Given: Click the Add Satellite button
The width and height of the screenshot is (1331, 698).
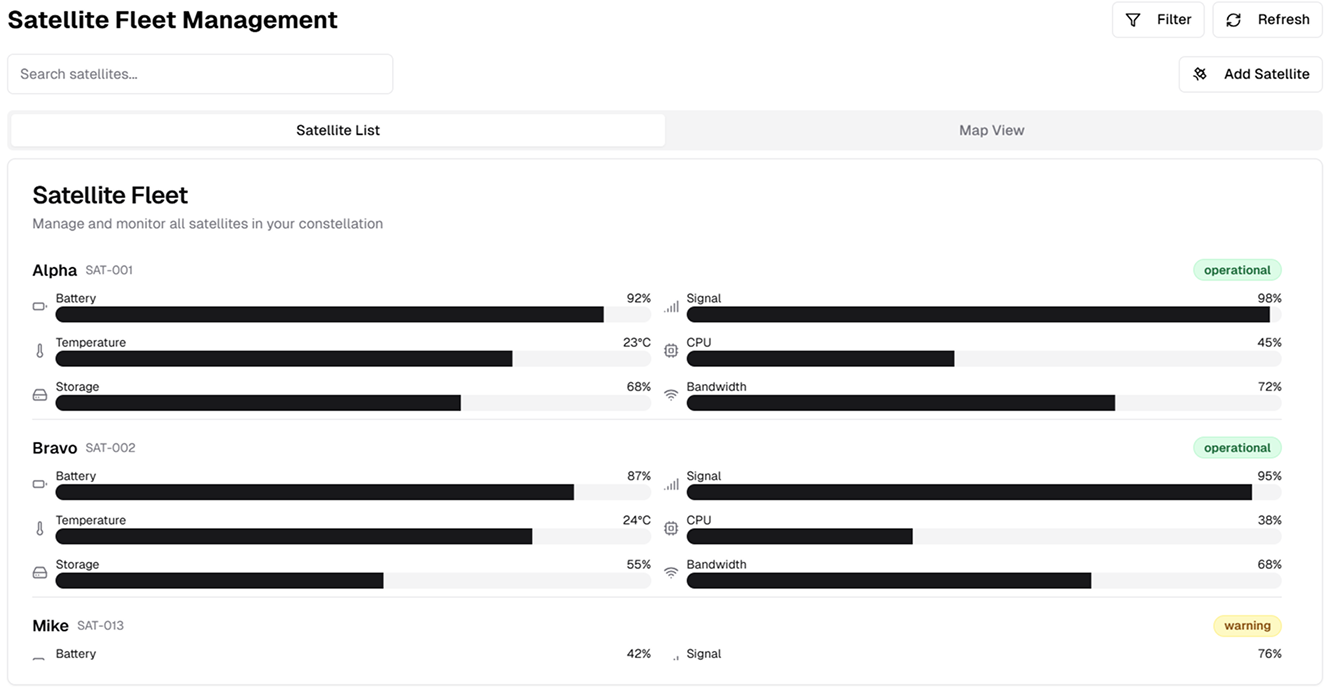Looking at the screenshot, I should tap(1251, 74).
